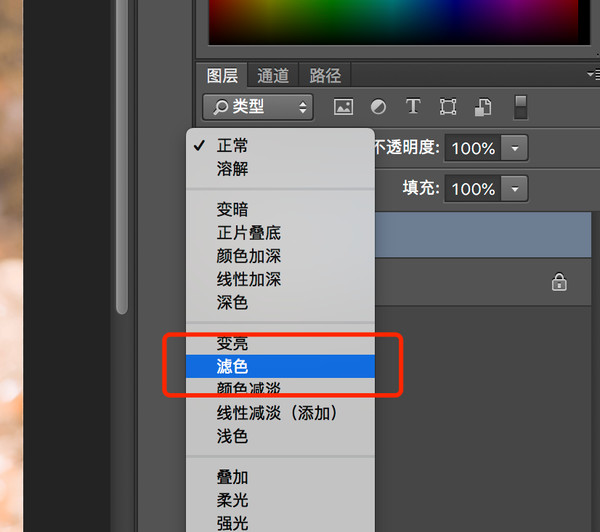Click the lock icon on the layer
This screenshot has width=600, height=532.
click(x=559, y=283)
